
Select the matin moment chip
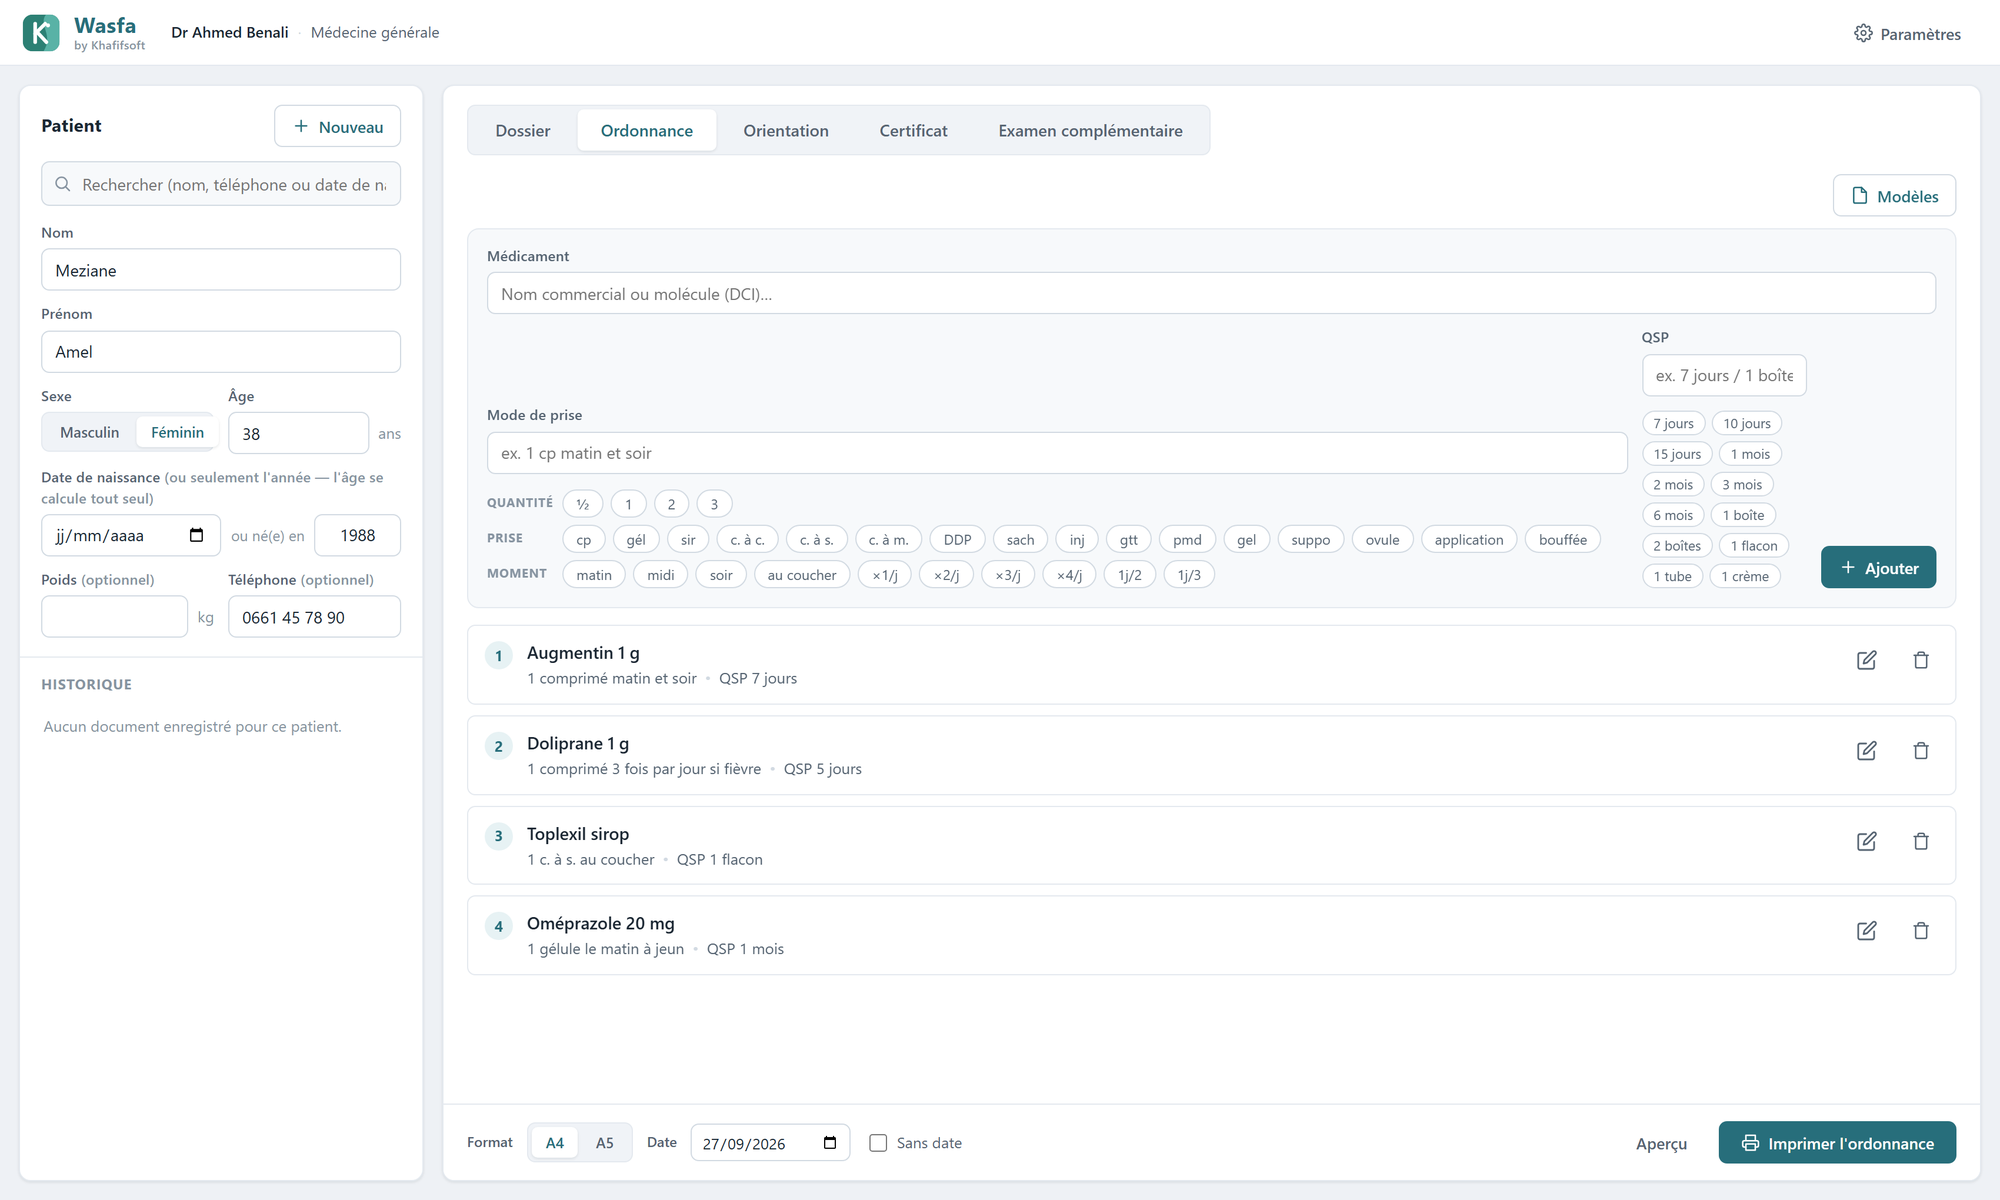[594, 575]
